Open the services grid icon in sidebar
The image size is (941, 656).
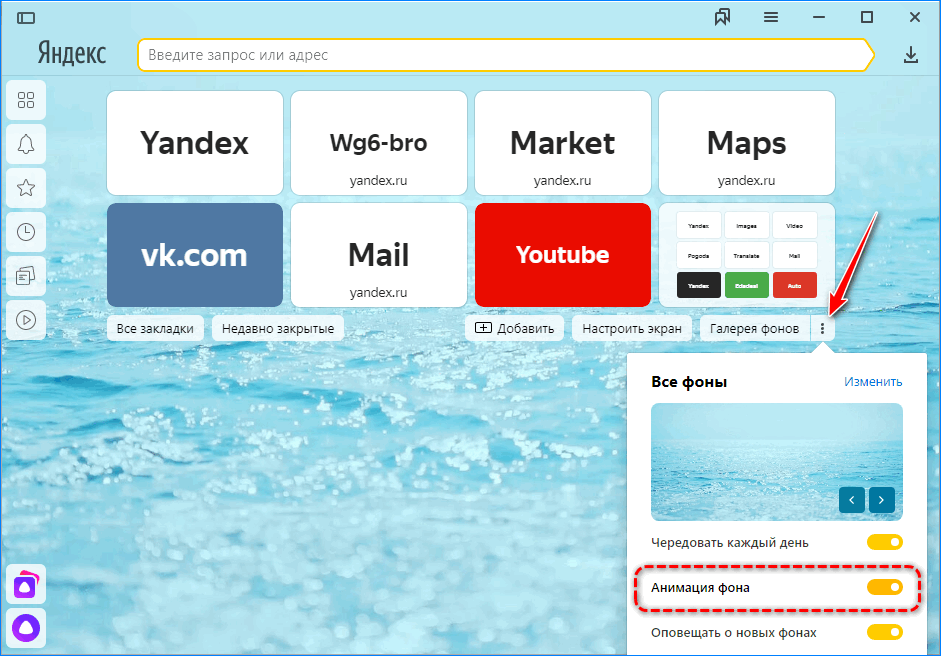coord(26,100)
